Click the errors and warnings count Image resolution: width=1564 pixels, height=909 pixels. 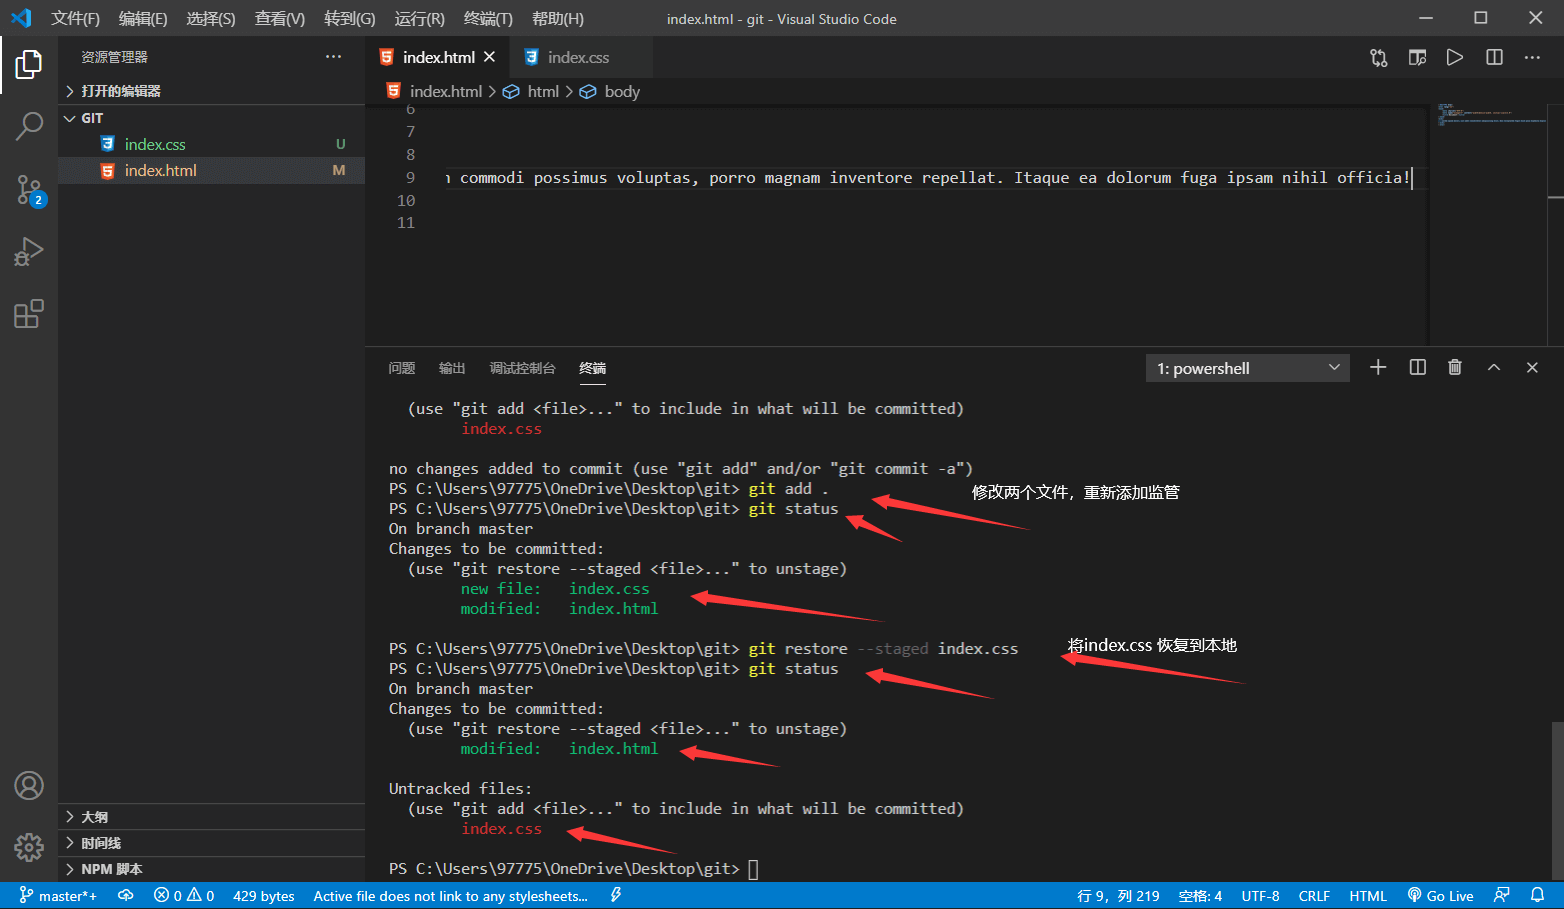(184, 896)
